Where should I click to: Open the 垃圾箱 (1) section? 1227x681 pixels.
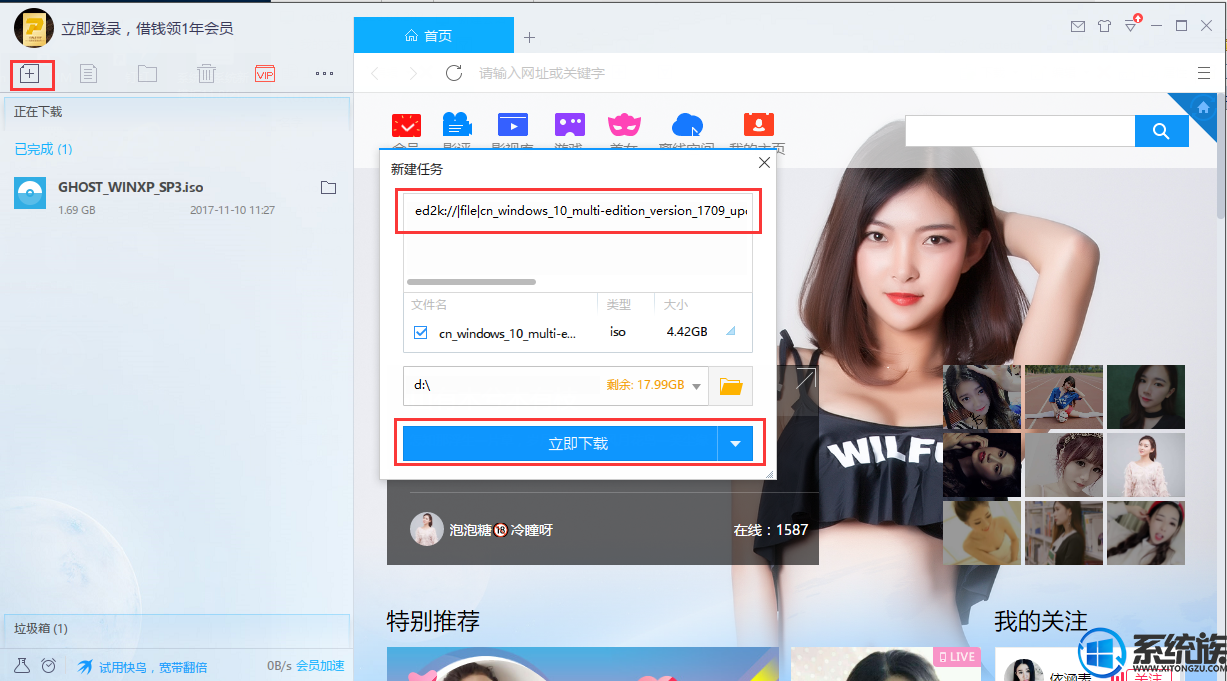point(41,629)
